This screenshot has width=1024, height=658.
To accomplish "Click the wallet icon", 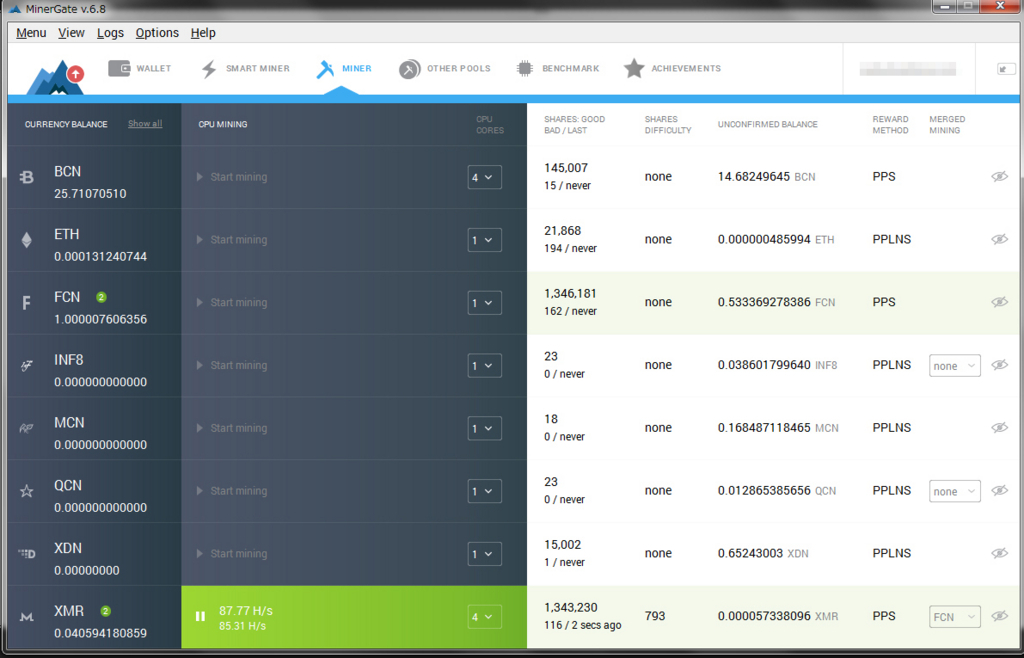I will (x=119, y=68).
